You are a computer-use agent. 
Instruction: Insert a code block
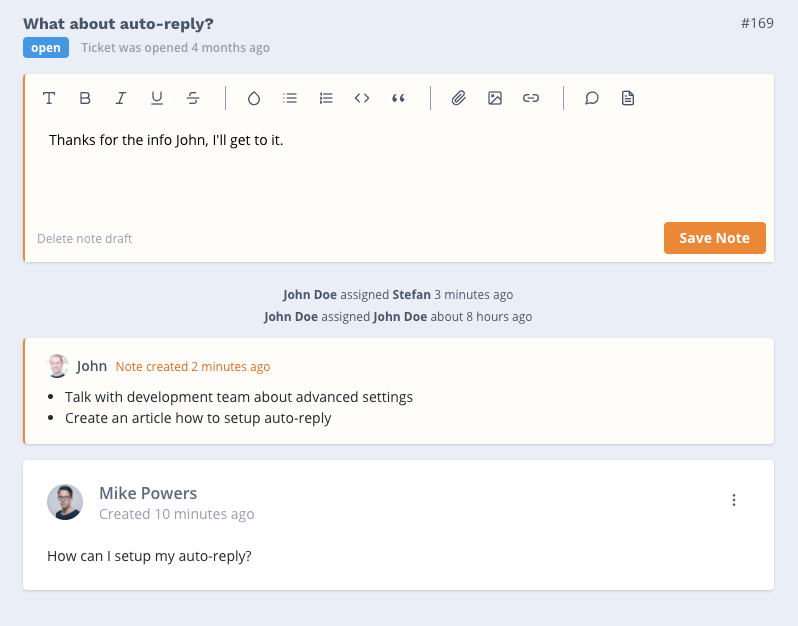coord(362,98)
